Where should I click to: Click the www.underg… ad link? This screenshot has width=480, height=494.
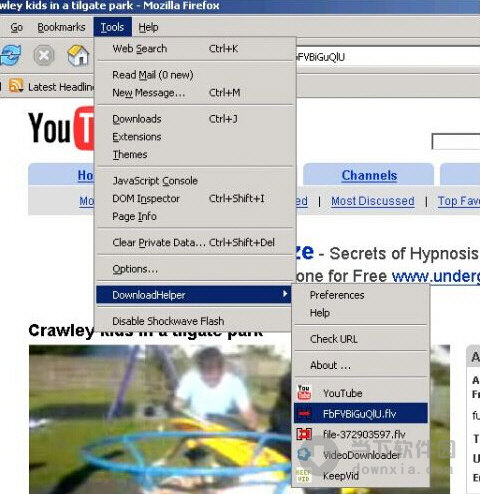pyautogui.click(x=436, y=276)
